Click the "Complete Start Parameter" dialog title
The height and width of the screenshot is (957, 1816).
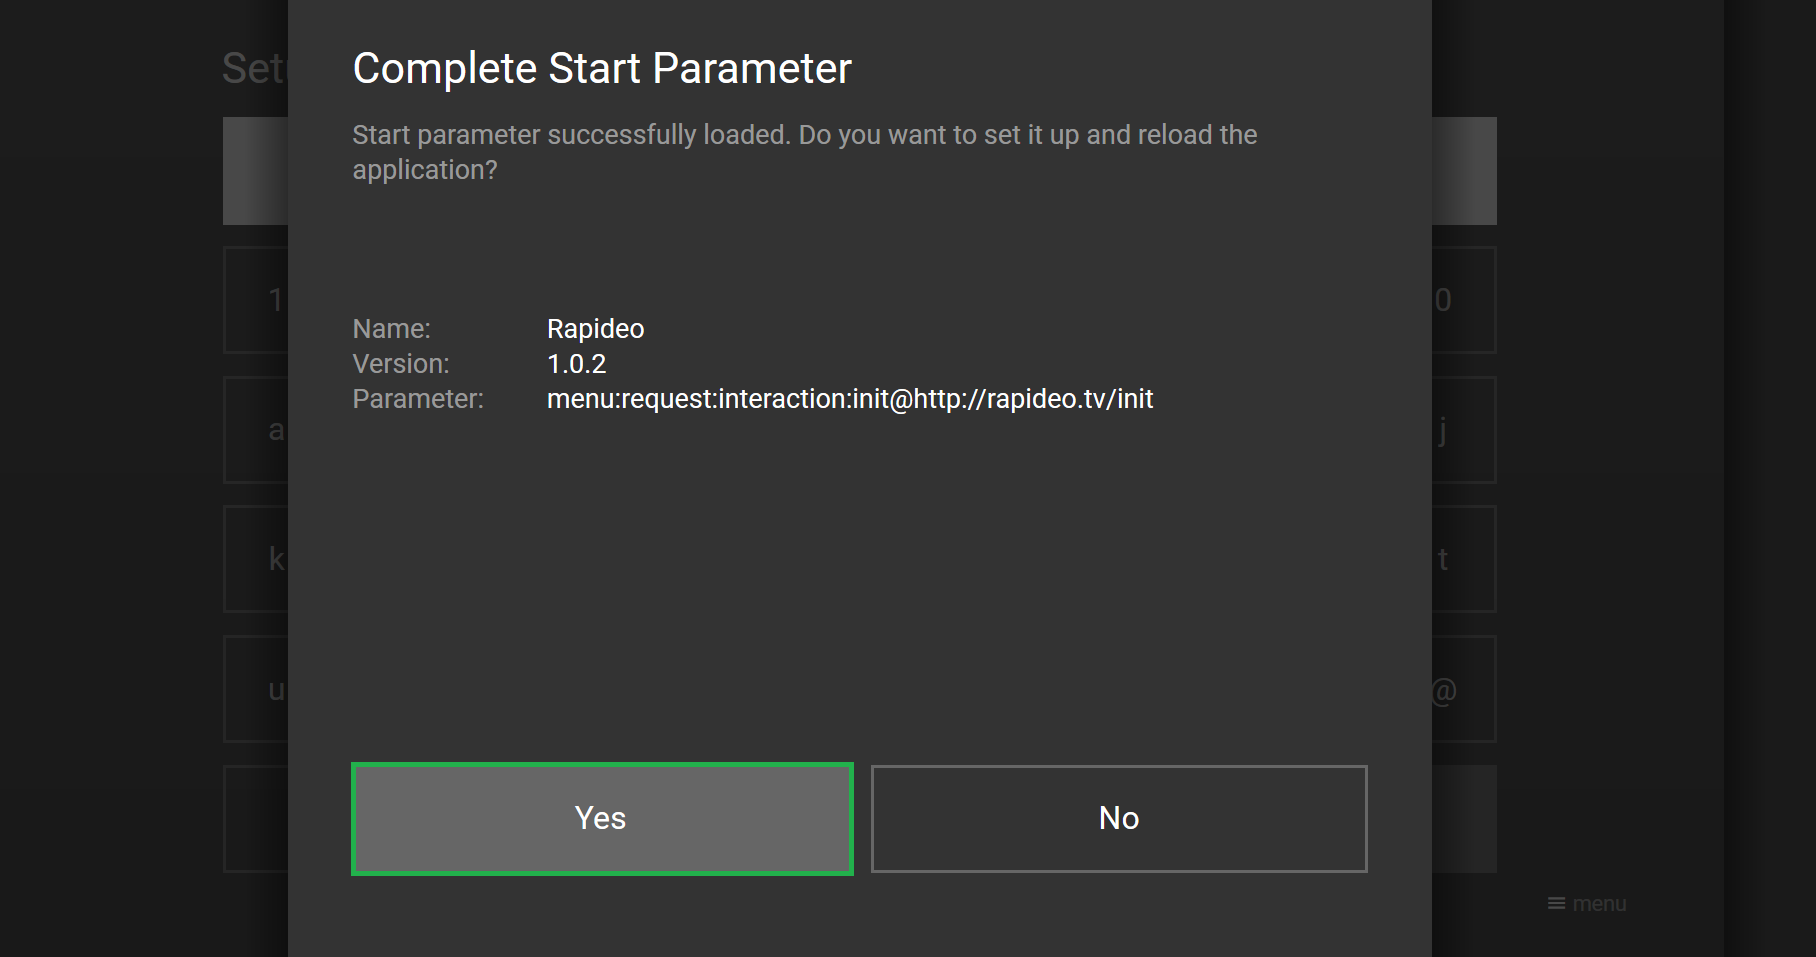602,69
